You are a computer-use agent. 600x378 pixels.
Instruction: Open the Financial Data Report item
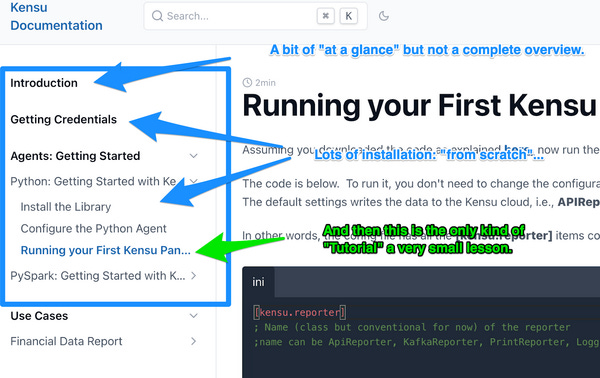tap(66, 341)
